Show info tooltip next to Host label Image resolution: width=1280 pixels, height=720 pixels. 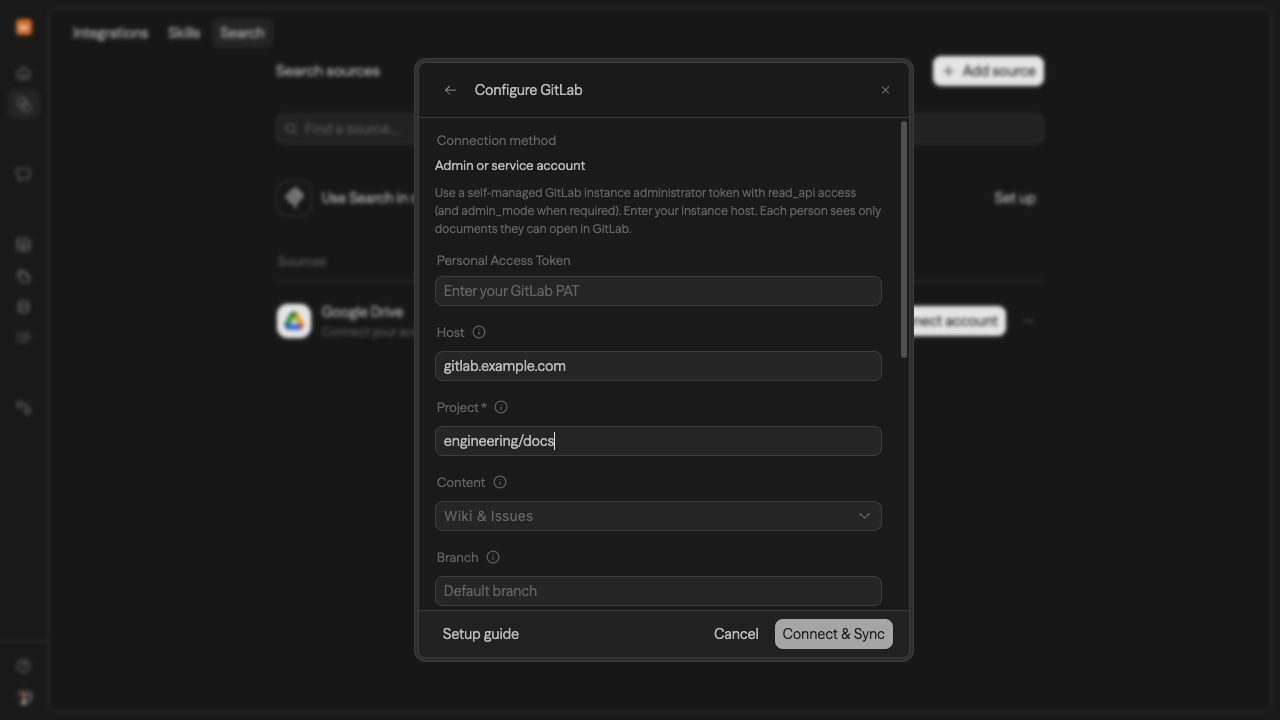pos(479,332)
